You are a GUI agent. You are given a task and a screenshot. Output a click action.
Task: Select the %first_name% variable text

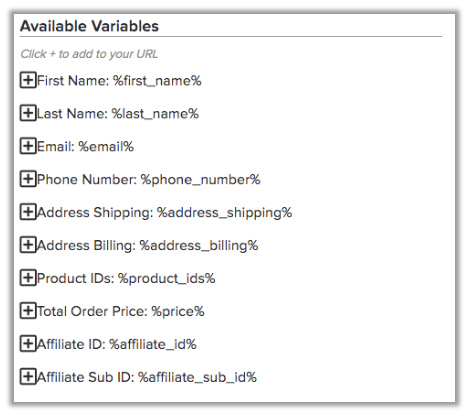tap(157, 81)
